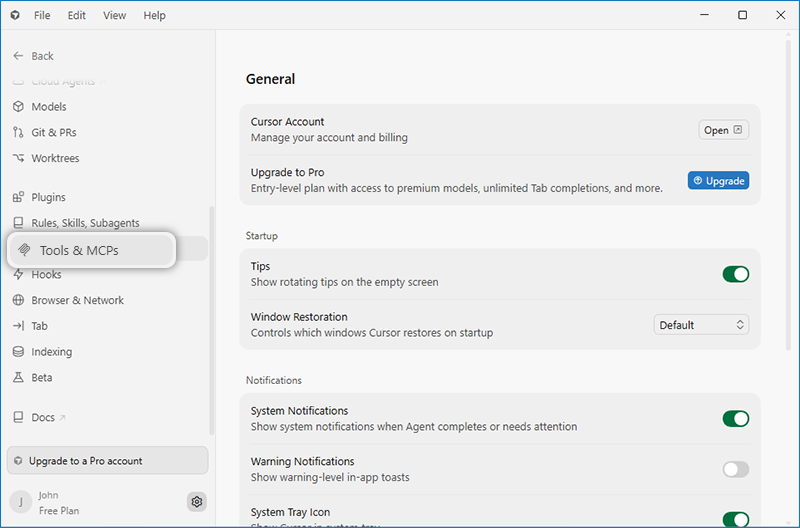This screenshot has height=528, width=800.
Task: Click the cube icon in Upgrade to a Pro account
Action: pos(18,461)
